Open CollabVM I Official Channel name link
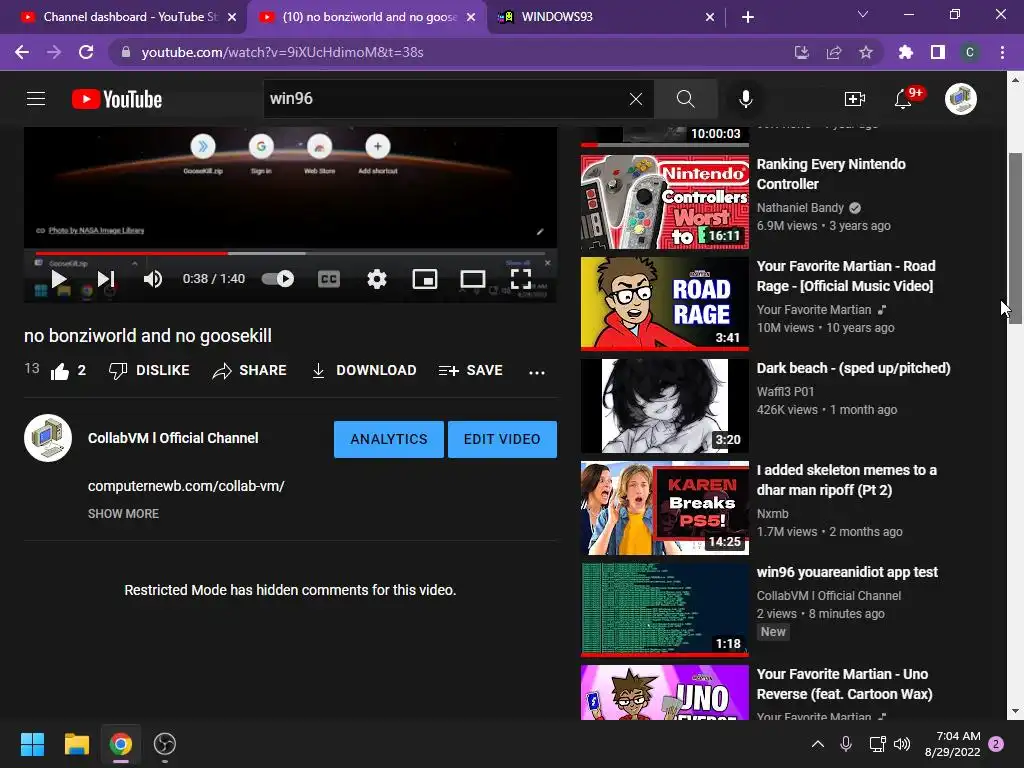 coord(173,438)
